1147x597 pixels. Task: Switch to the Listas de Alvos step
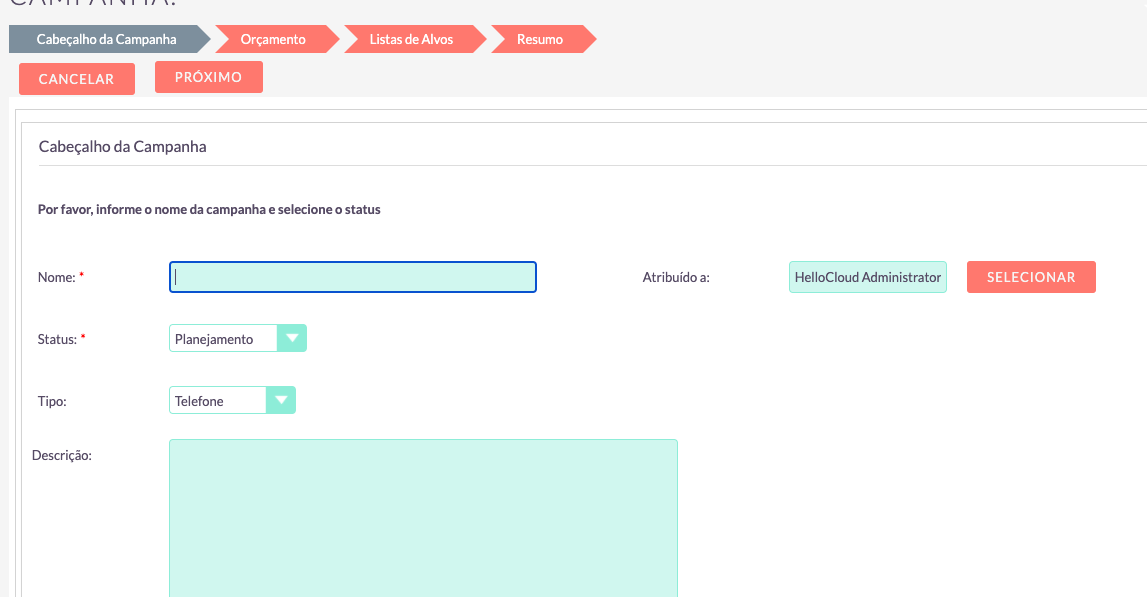click(x=411, y=40)
